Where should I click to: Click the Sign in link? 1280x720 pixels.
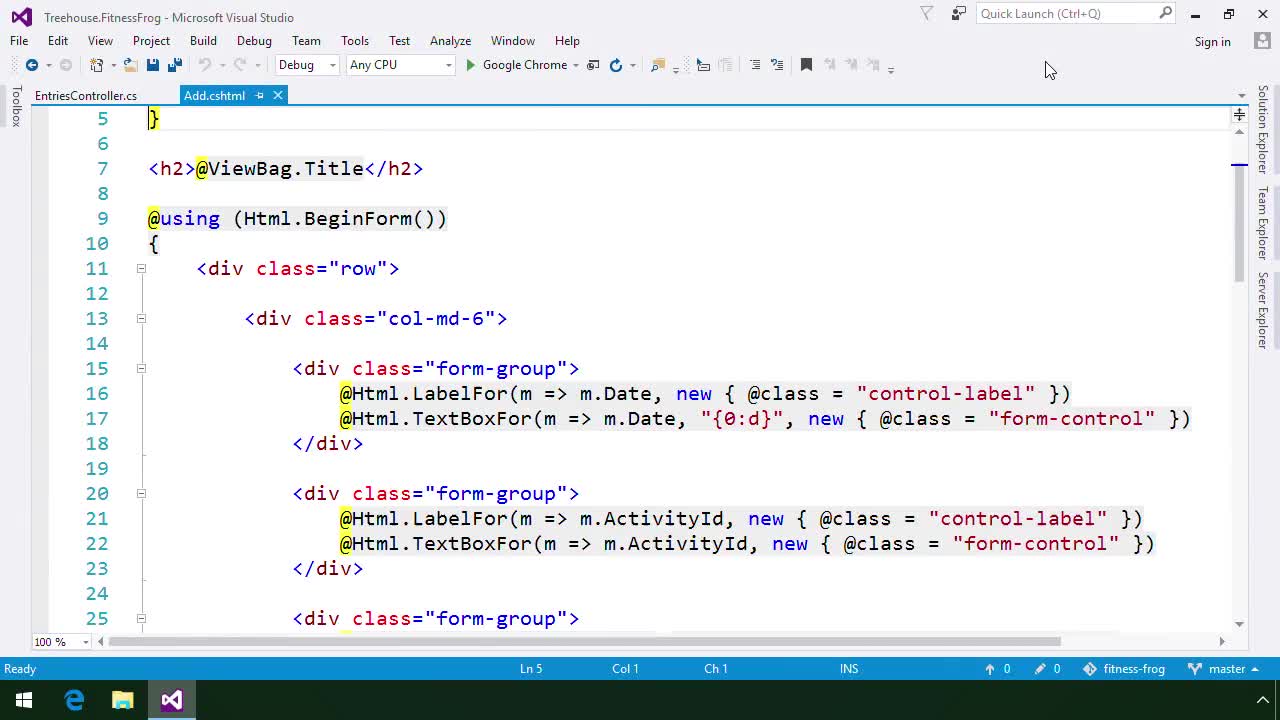pyautogui.click(x=1212, y=41)
